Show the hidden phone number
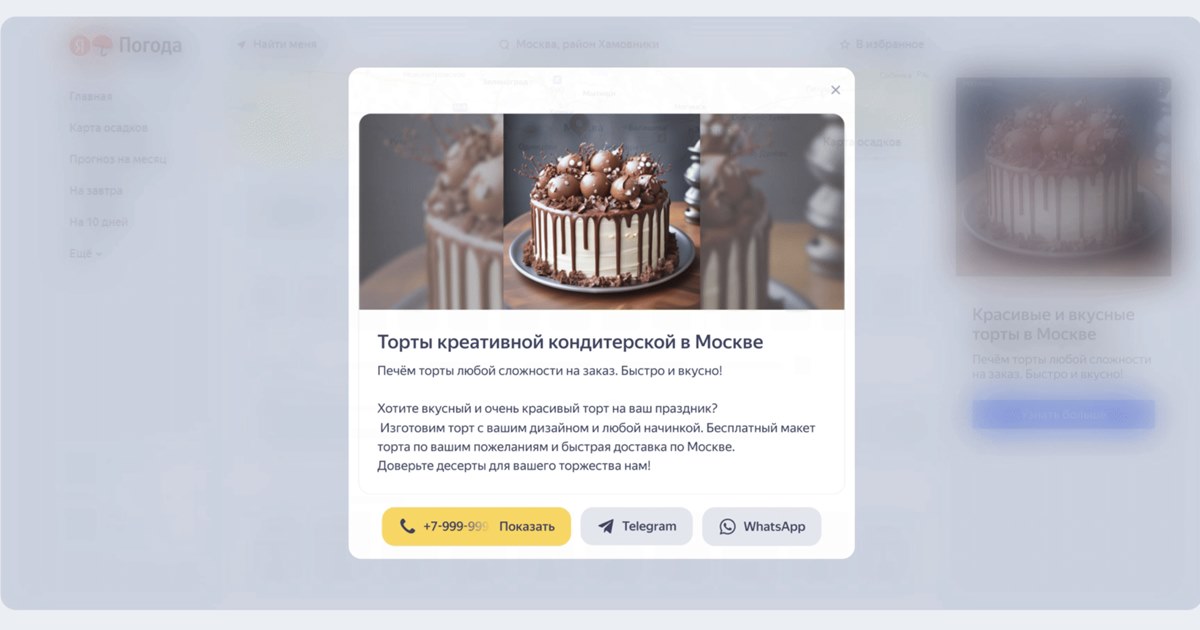 tap(476, 526)
